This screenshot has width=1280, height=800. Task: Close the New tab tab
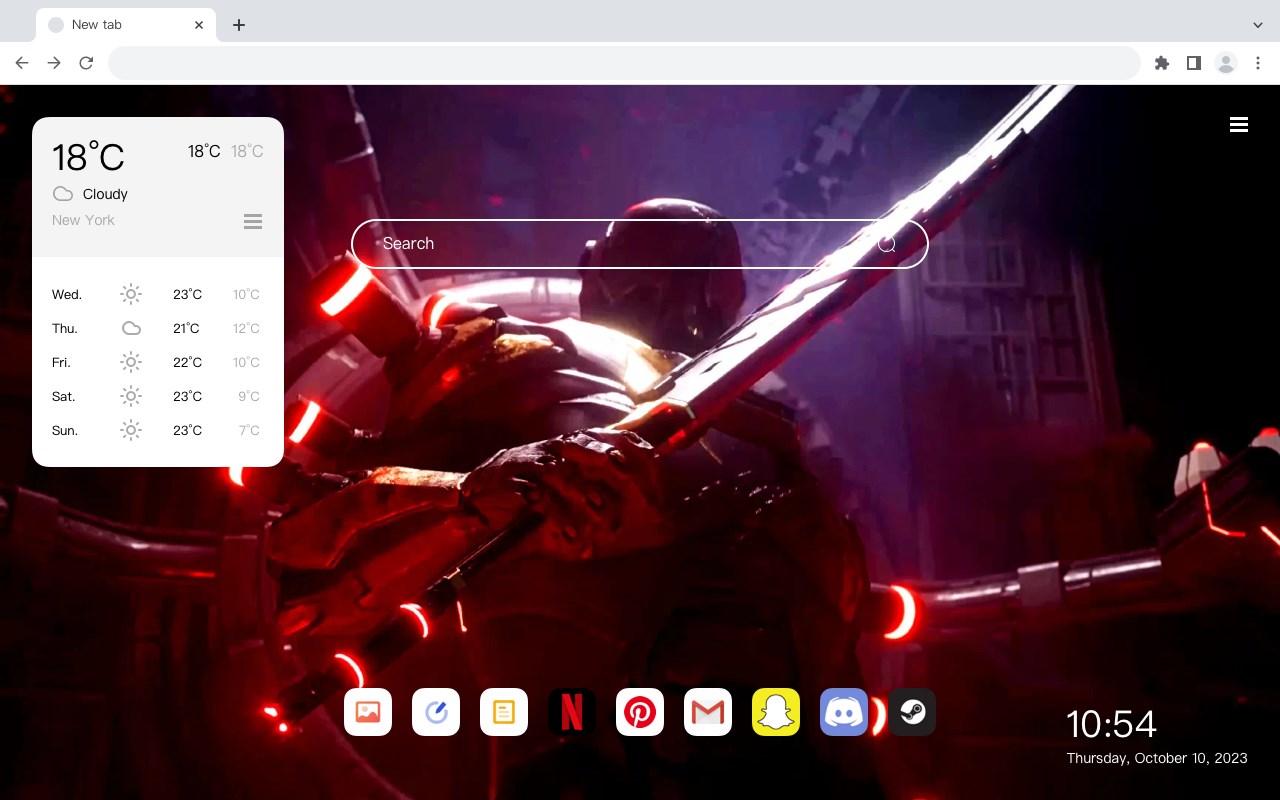pyautogui.click(x=199, y=25)
